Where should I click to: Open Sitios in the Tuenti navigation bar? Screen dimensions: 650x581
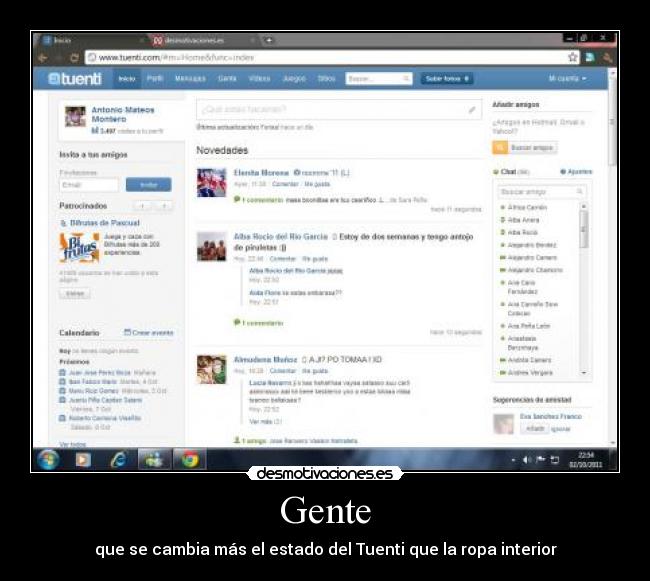click(326, 78)
